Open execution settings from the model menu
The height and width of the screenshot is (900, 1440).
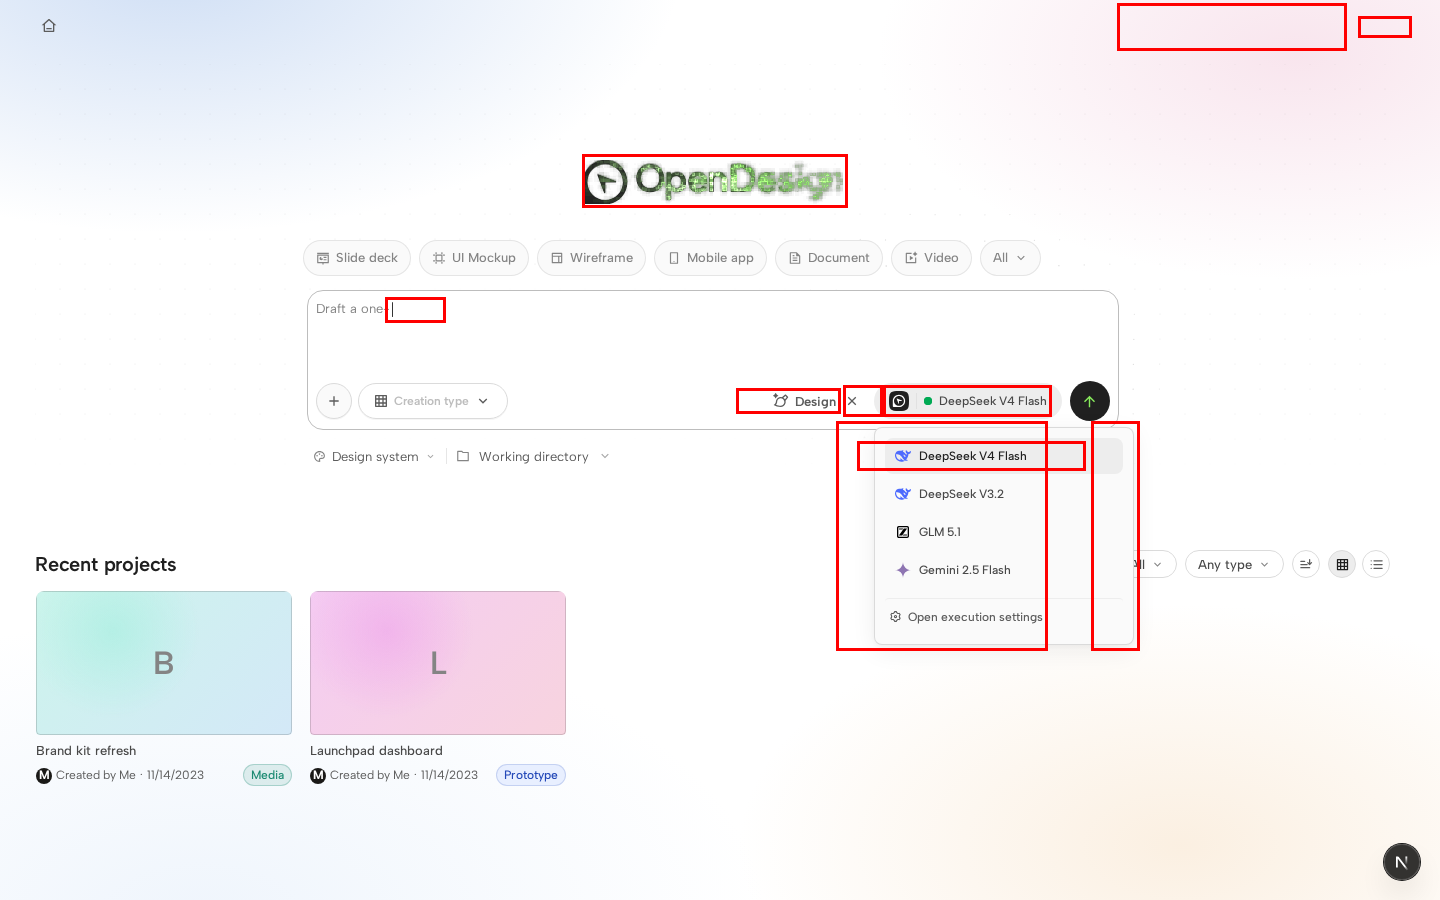coord(1003,617)
